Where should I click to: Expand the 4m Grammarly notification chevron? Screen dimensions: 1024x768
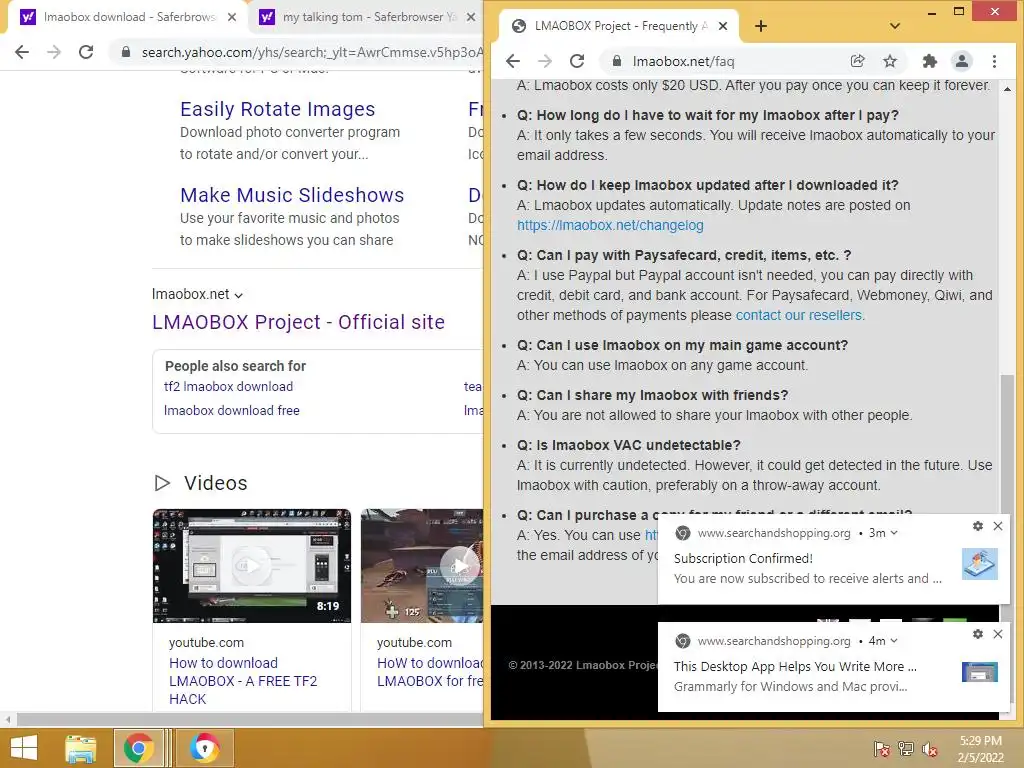pos(894,641)
